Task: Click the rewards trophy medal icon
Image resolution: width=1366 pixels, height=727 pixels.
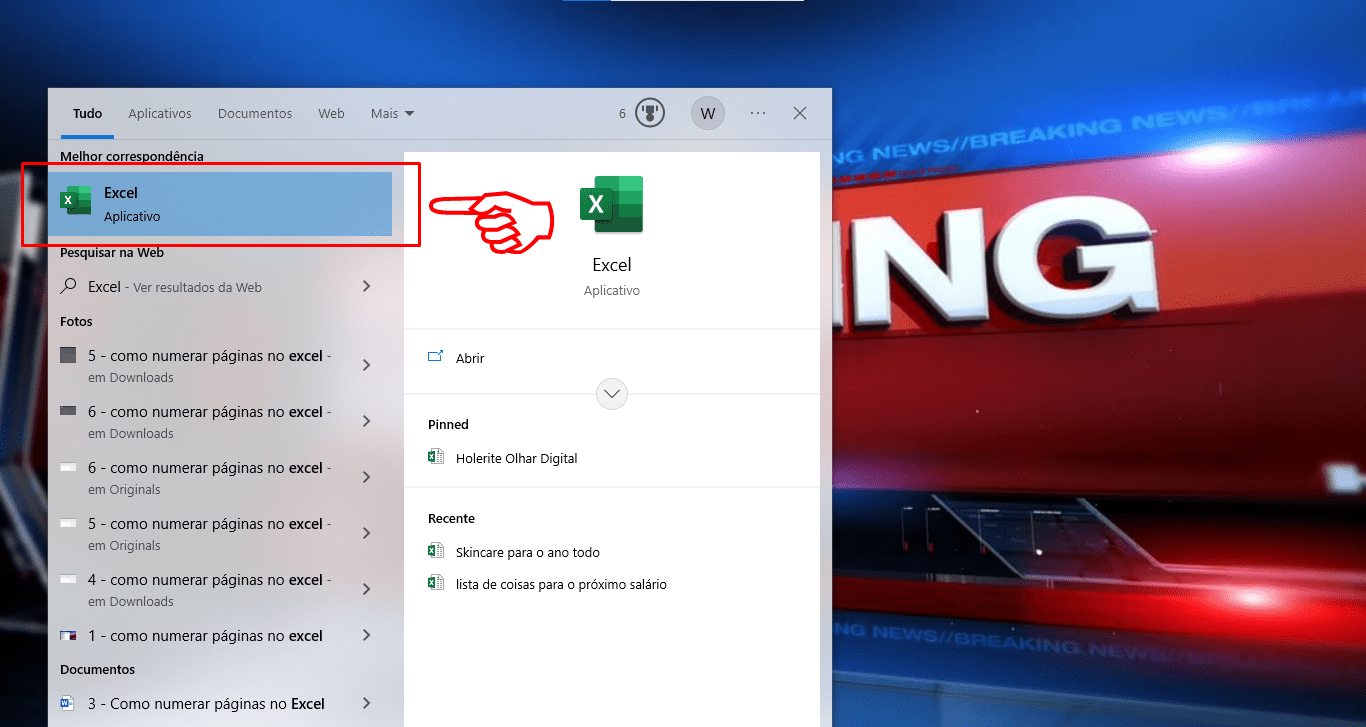Action: point(650,113)
